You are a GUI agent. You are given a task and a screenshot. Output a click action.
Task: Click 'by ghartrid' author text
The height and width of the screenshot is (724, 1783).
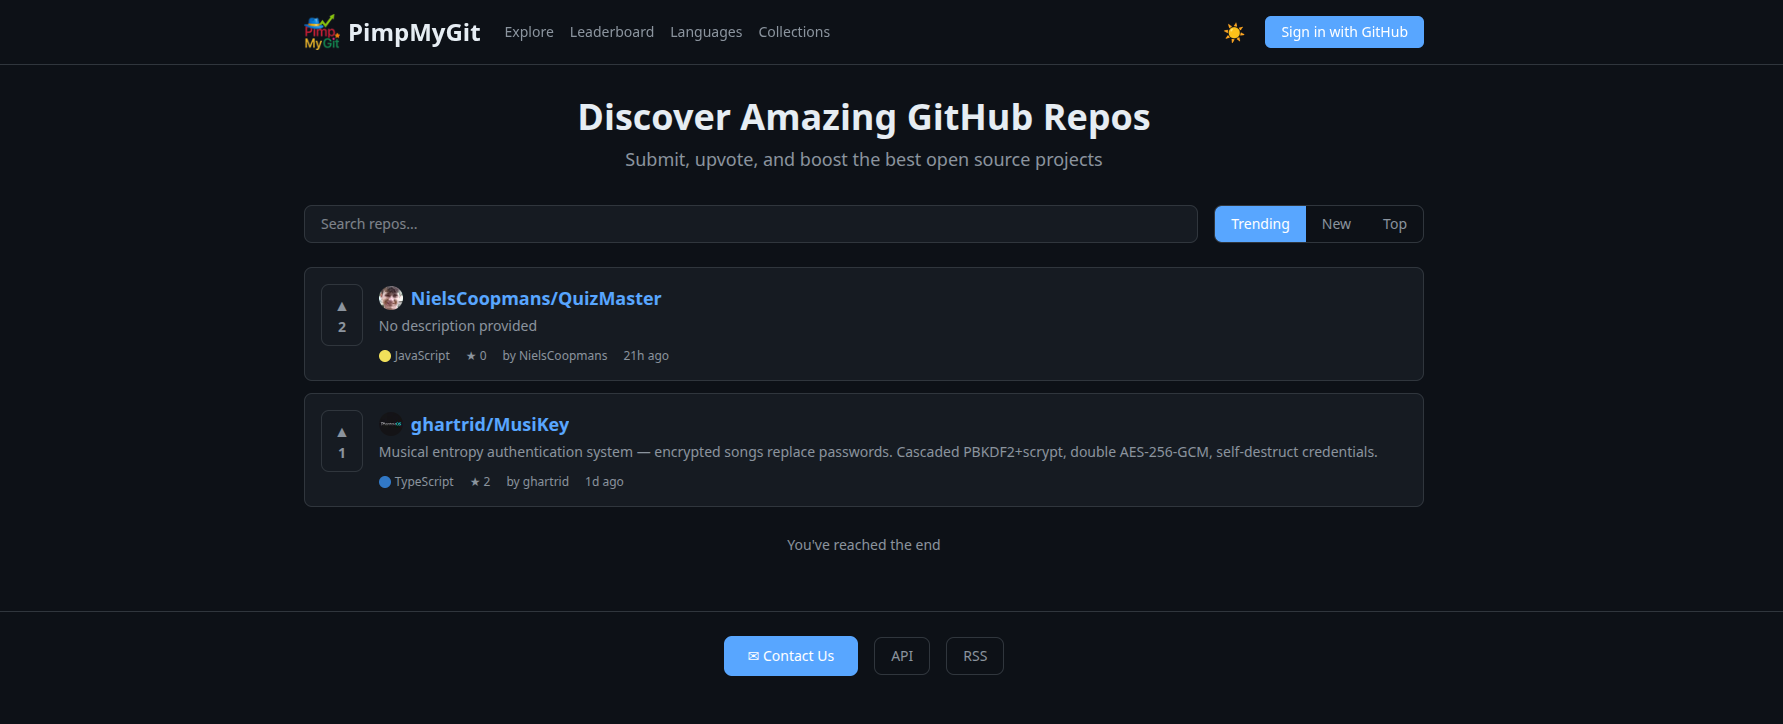click(x=538, y=482)
